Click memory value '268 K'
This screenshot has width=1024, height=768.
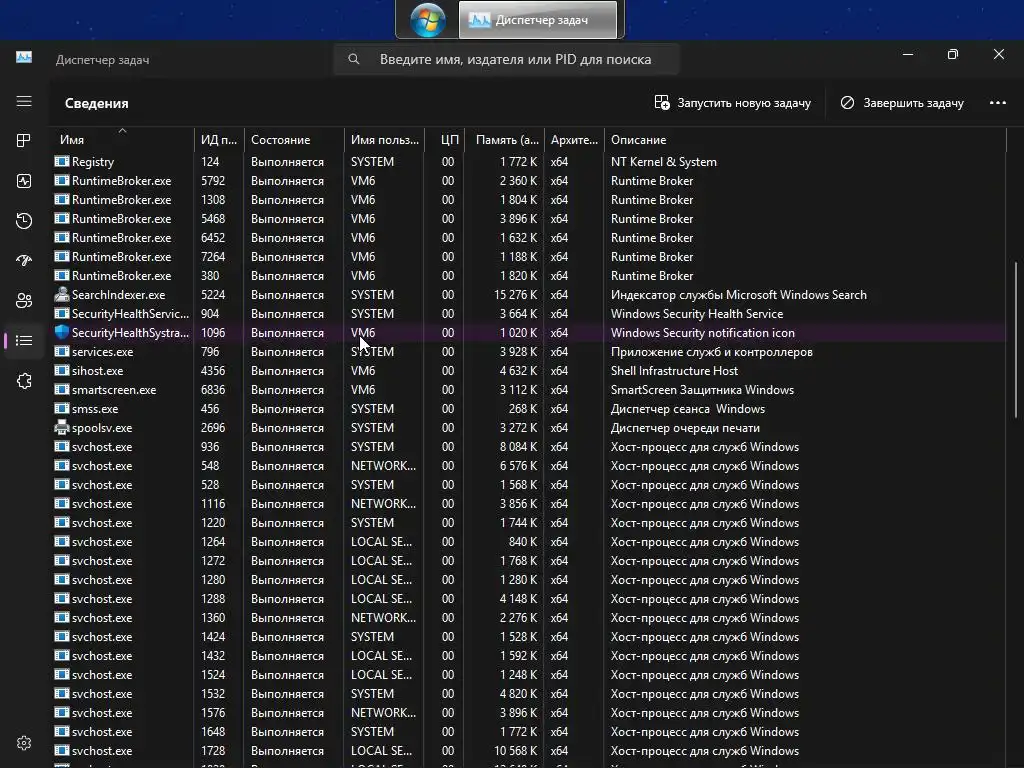point(522,408)
